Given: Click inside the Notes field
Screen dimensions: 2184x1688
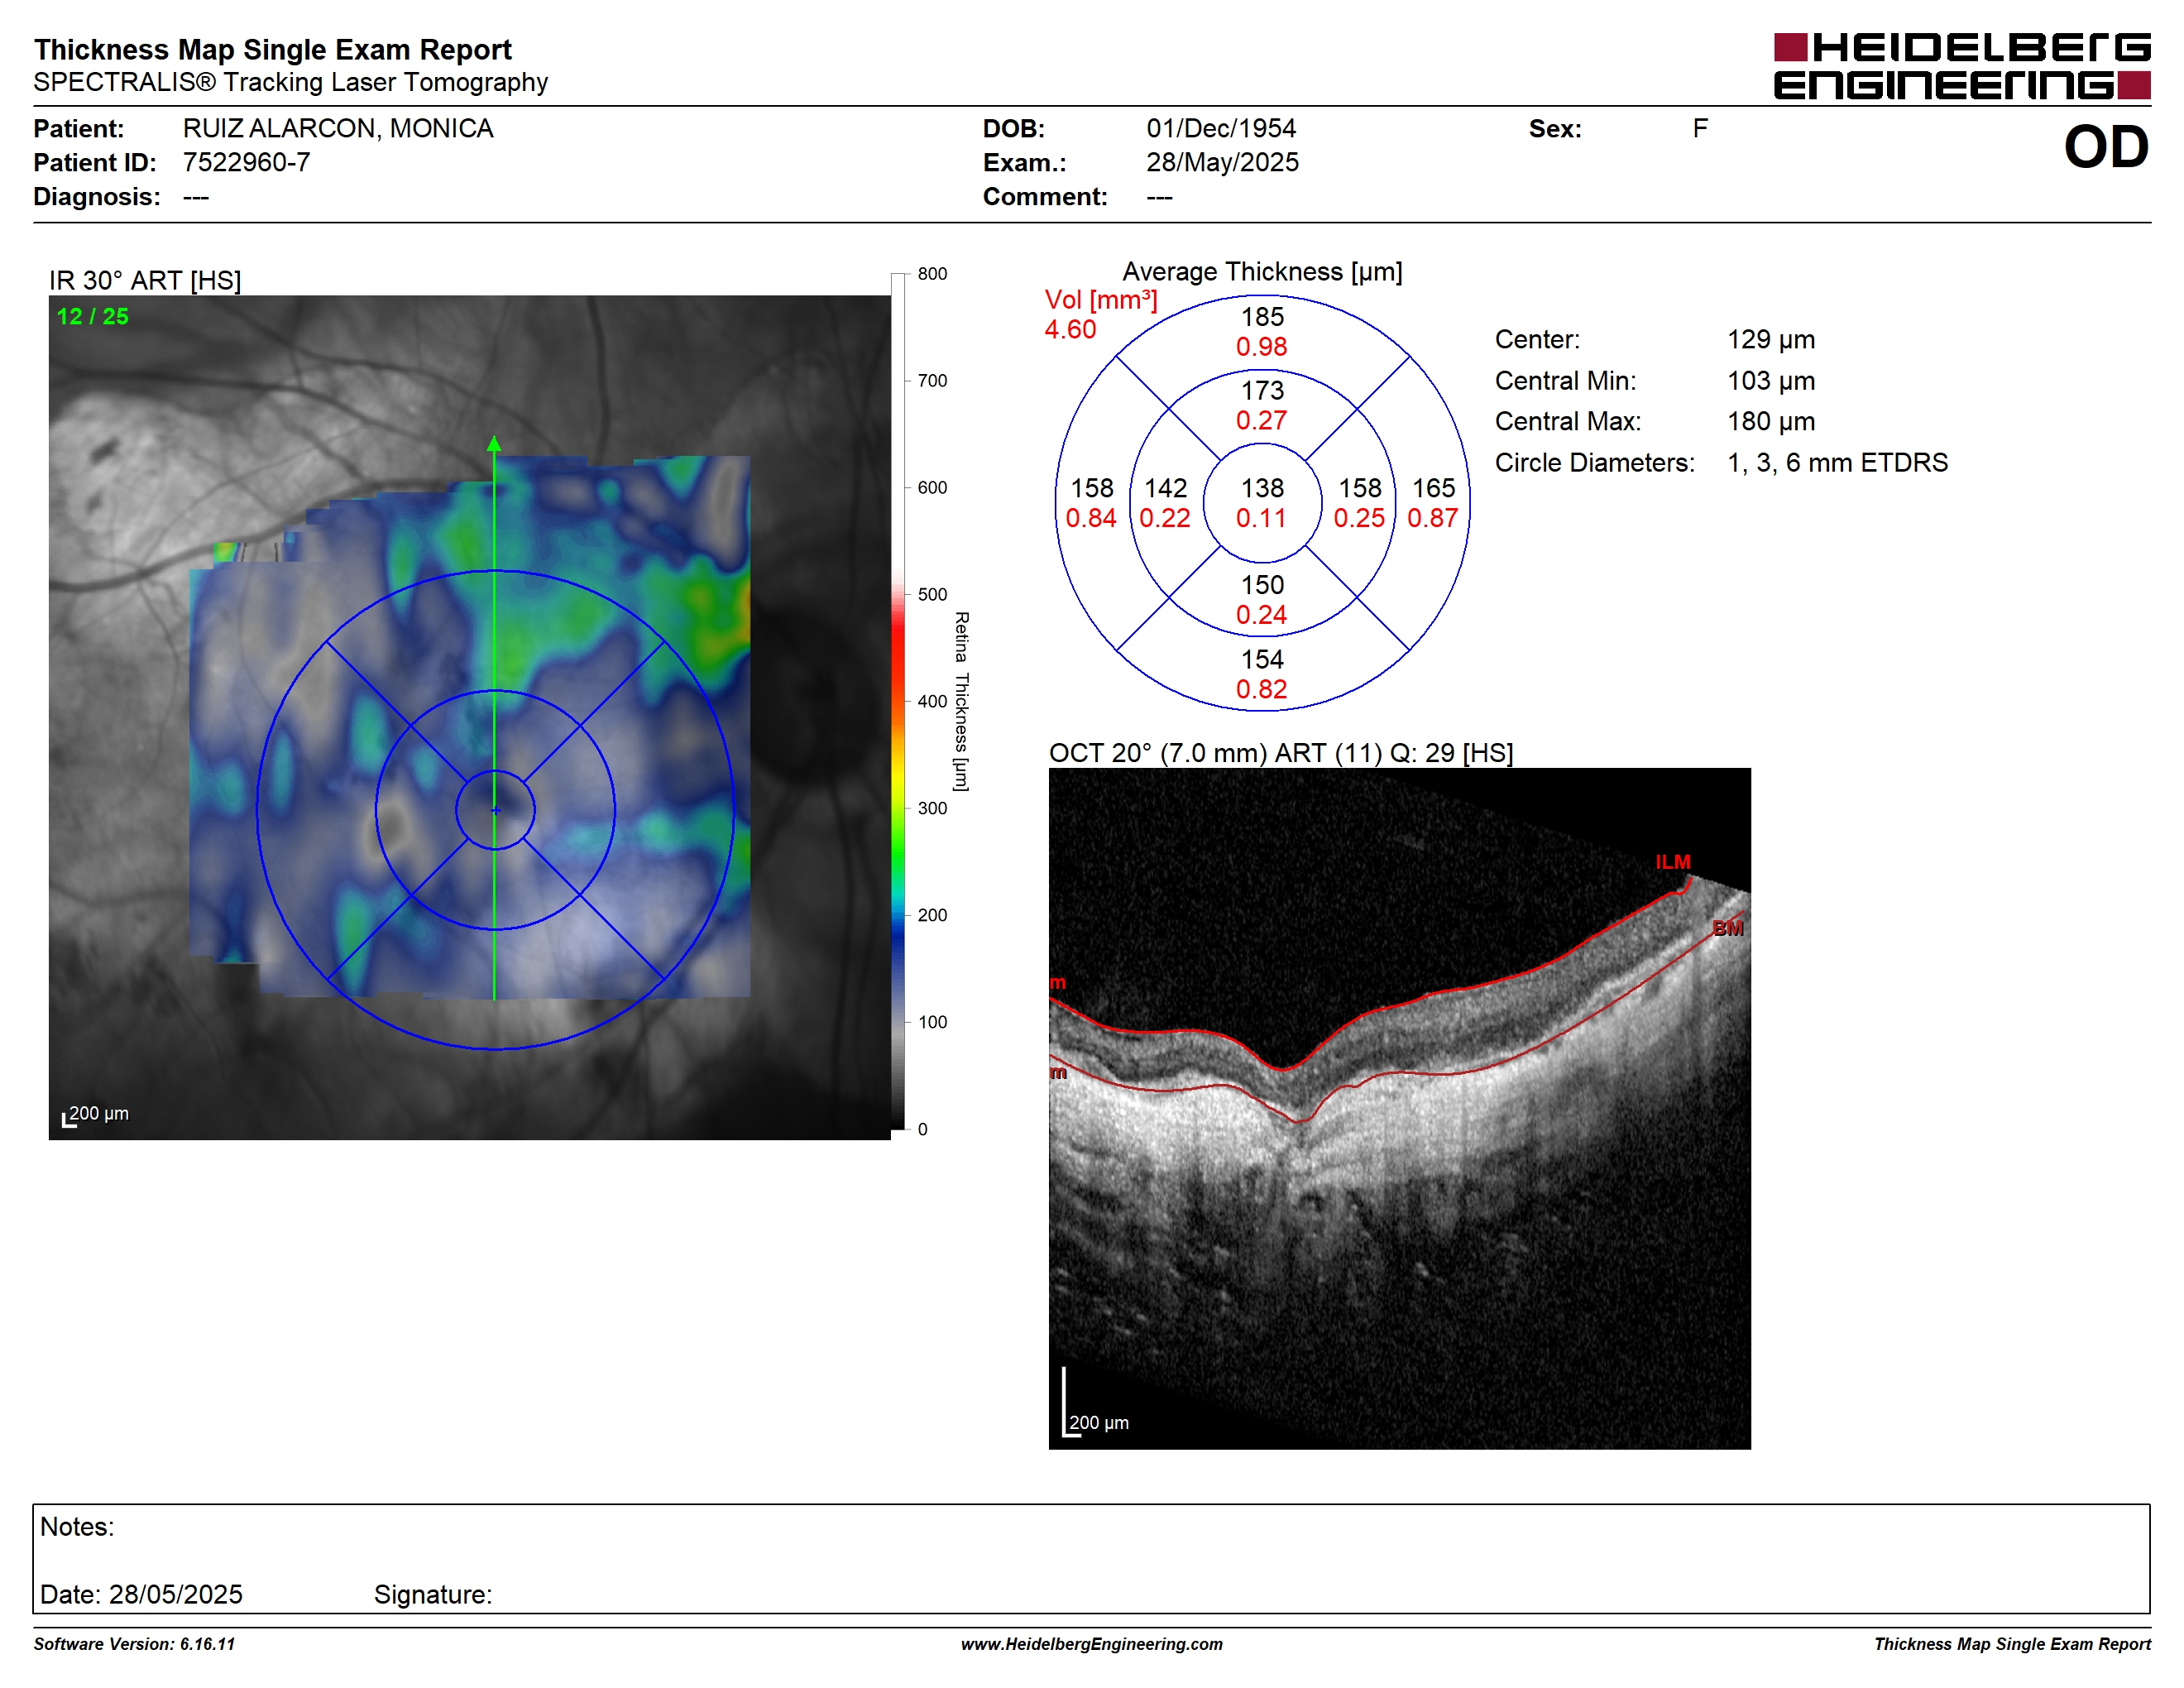Looking at the screenshot, I should [1091, 1558].
